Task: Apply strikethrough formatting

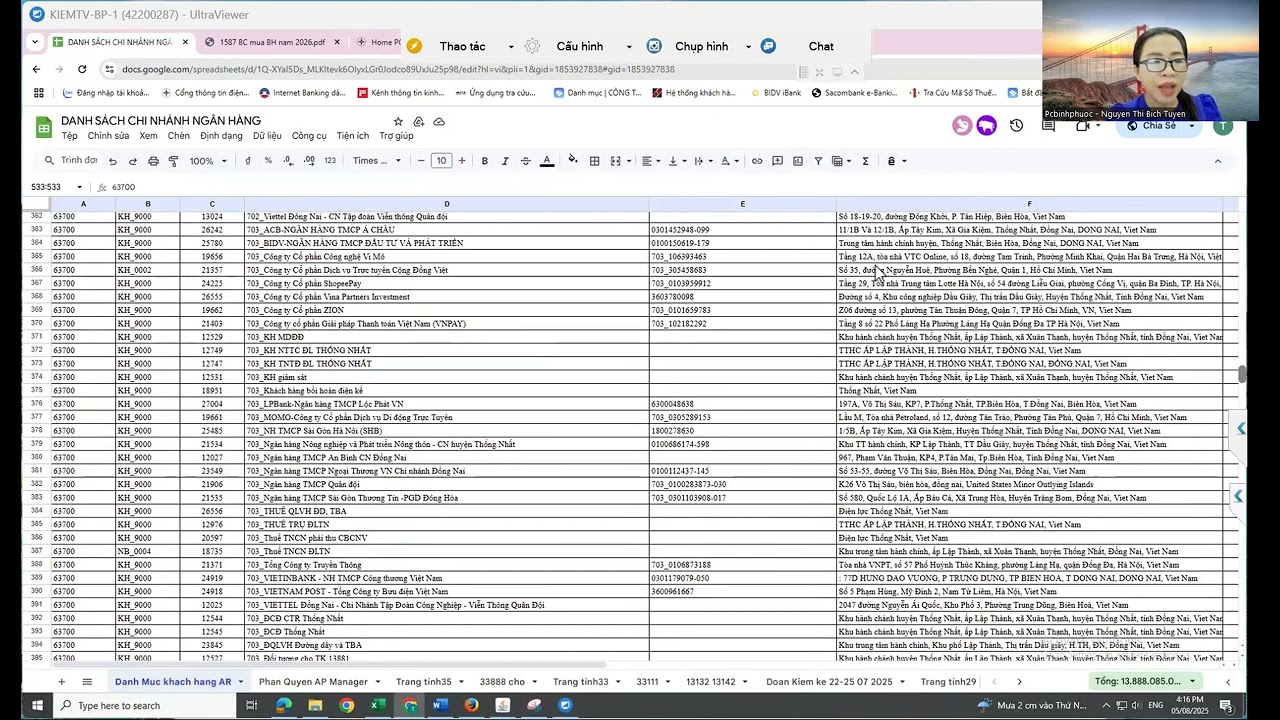Action: [x=526, y=161]
